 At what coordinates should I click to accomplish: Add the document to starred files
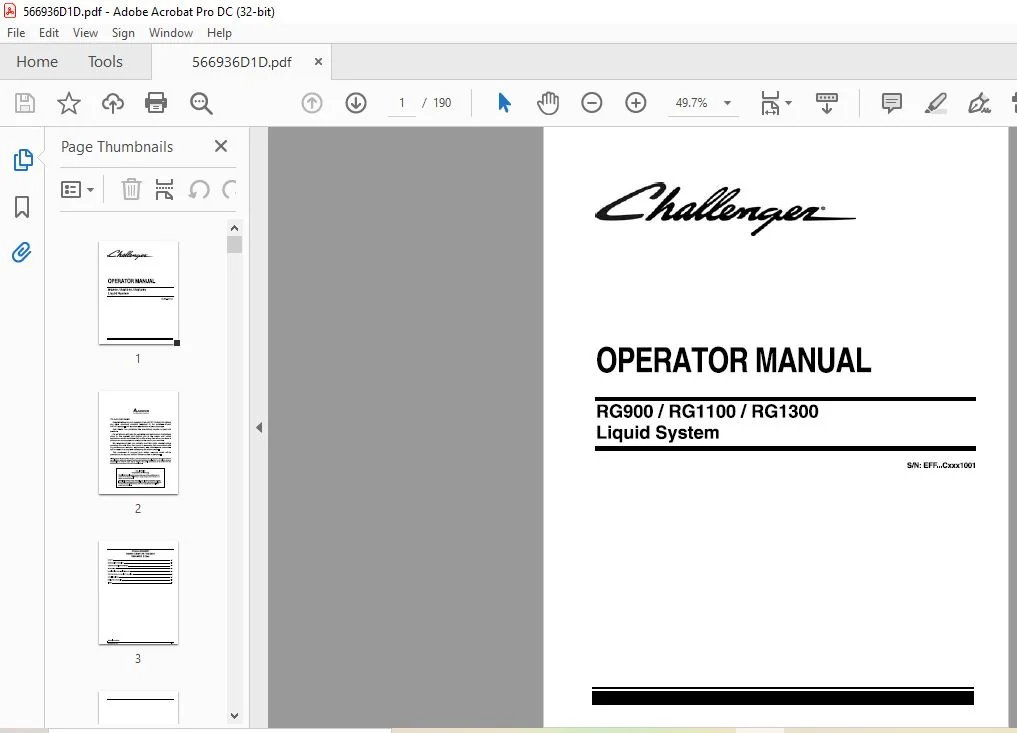pyautogui.click(x=69, y=103)
